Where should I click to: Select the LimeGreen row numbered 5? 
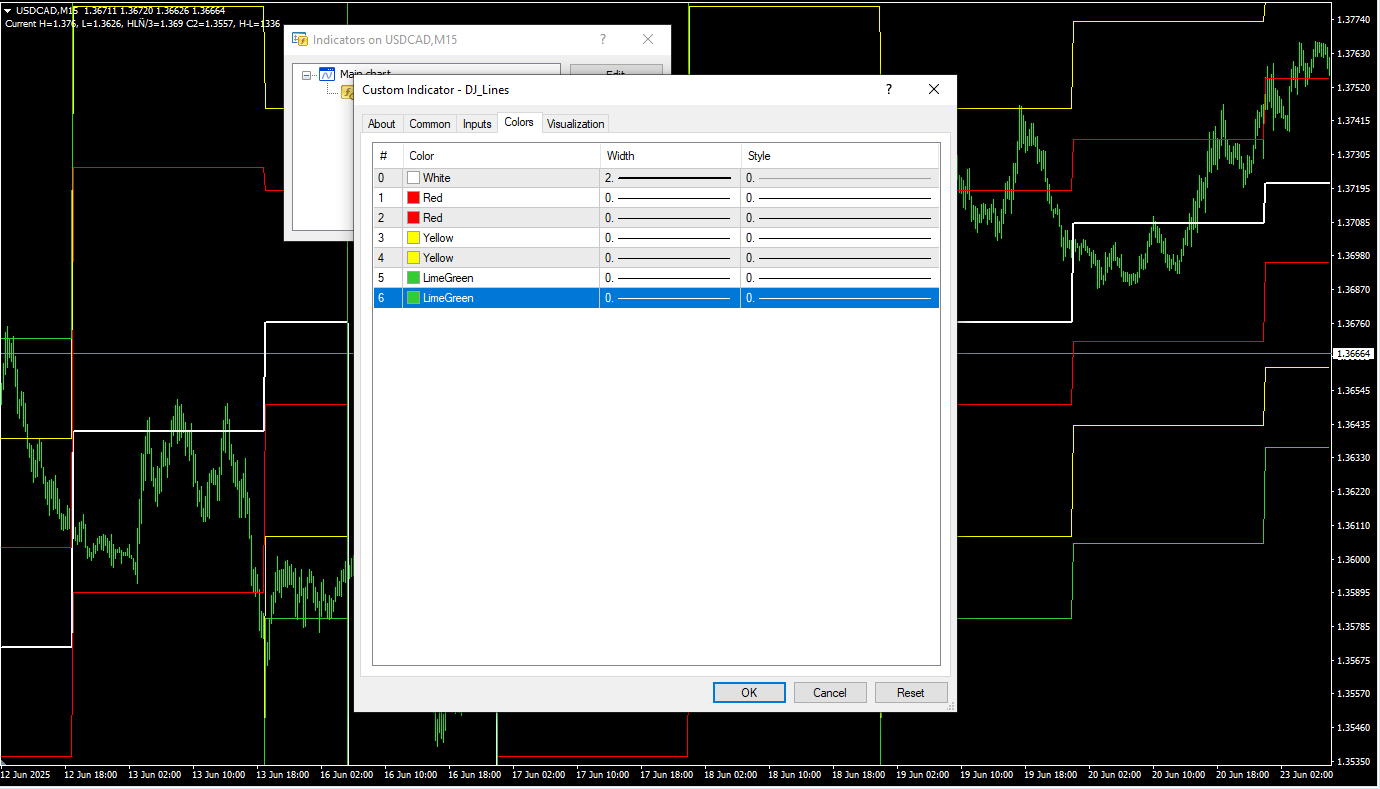coord(382,278)
